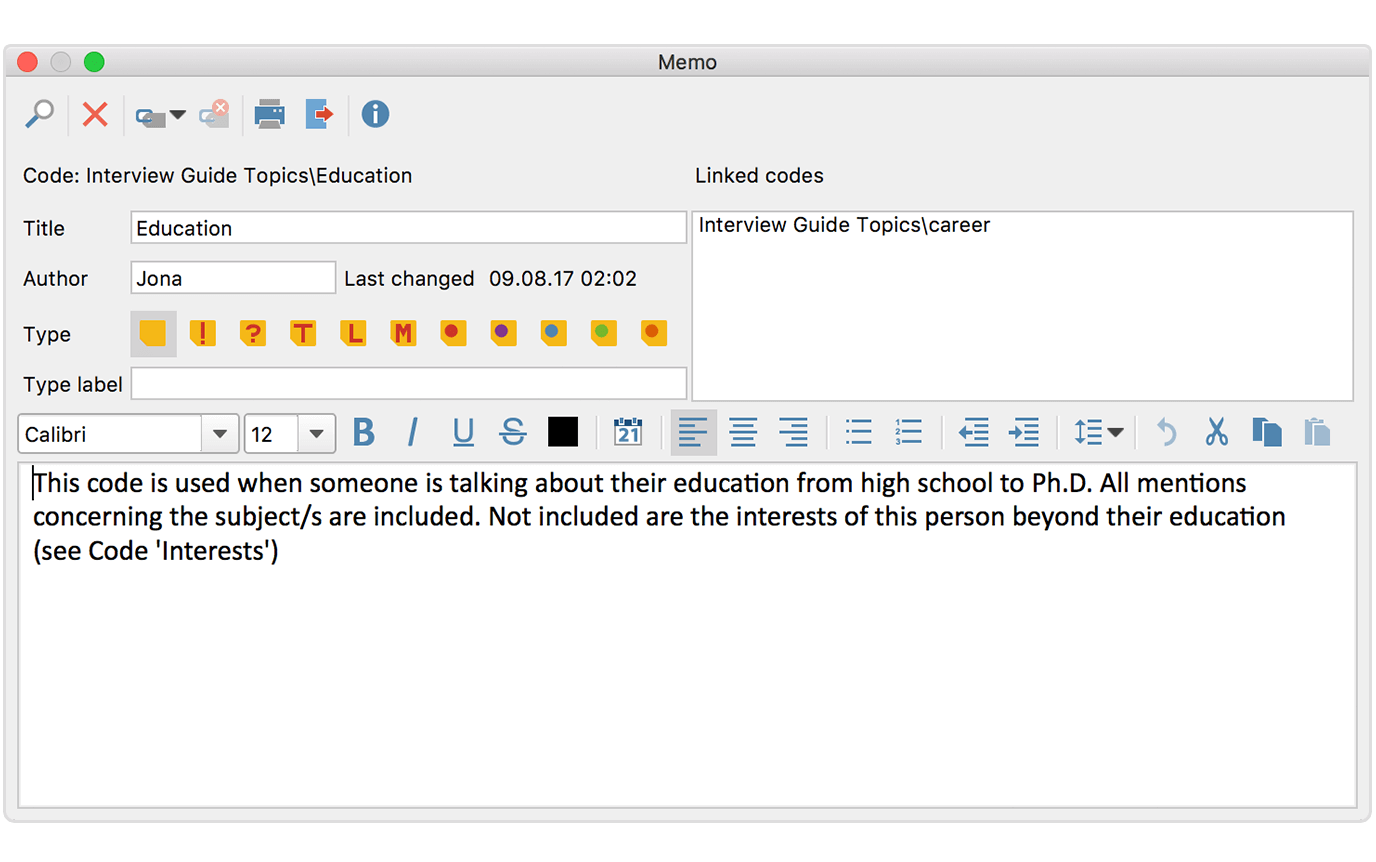Align text left
Image resolution: width=1376 pixels, height=862 pixels.
[693, 433]
